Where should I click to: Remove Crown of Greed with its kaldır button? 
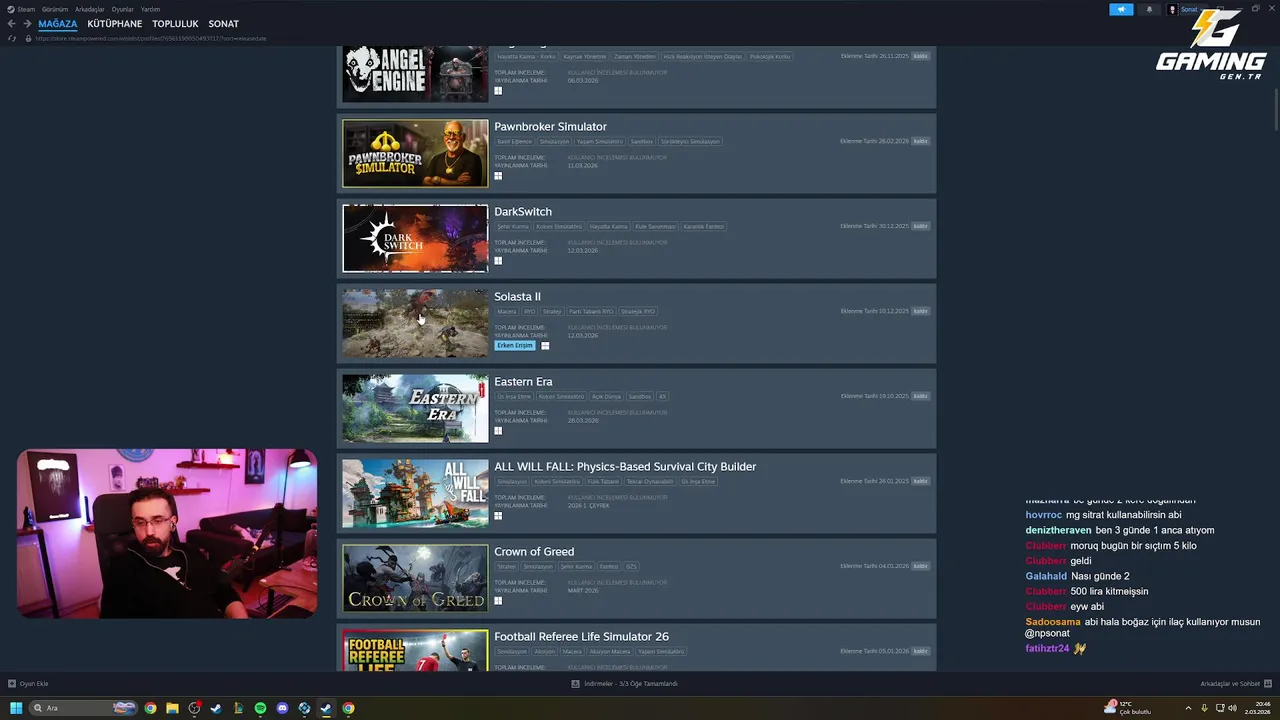[x=921, y=566]
